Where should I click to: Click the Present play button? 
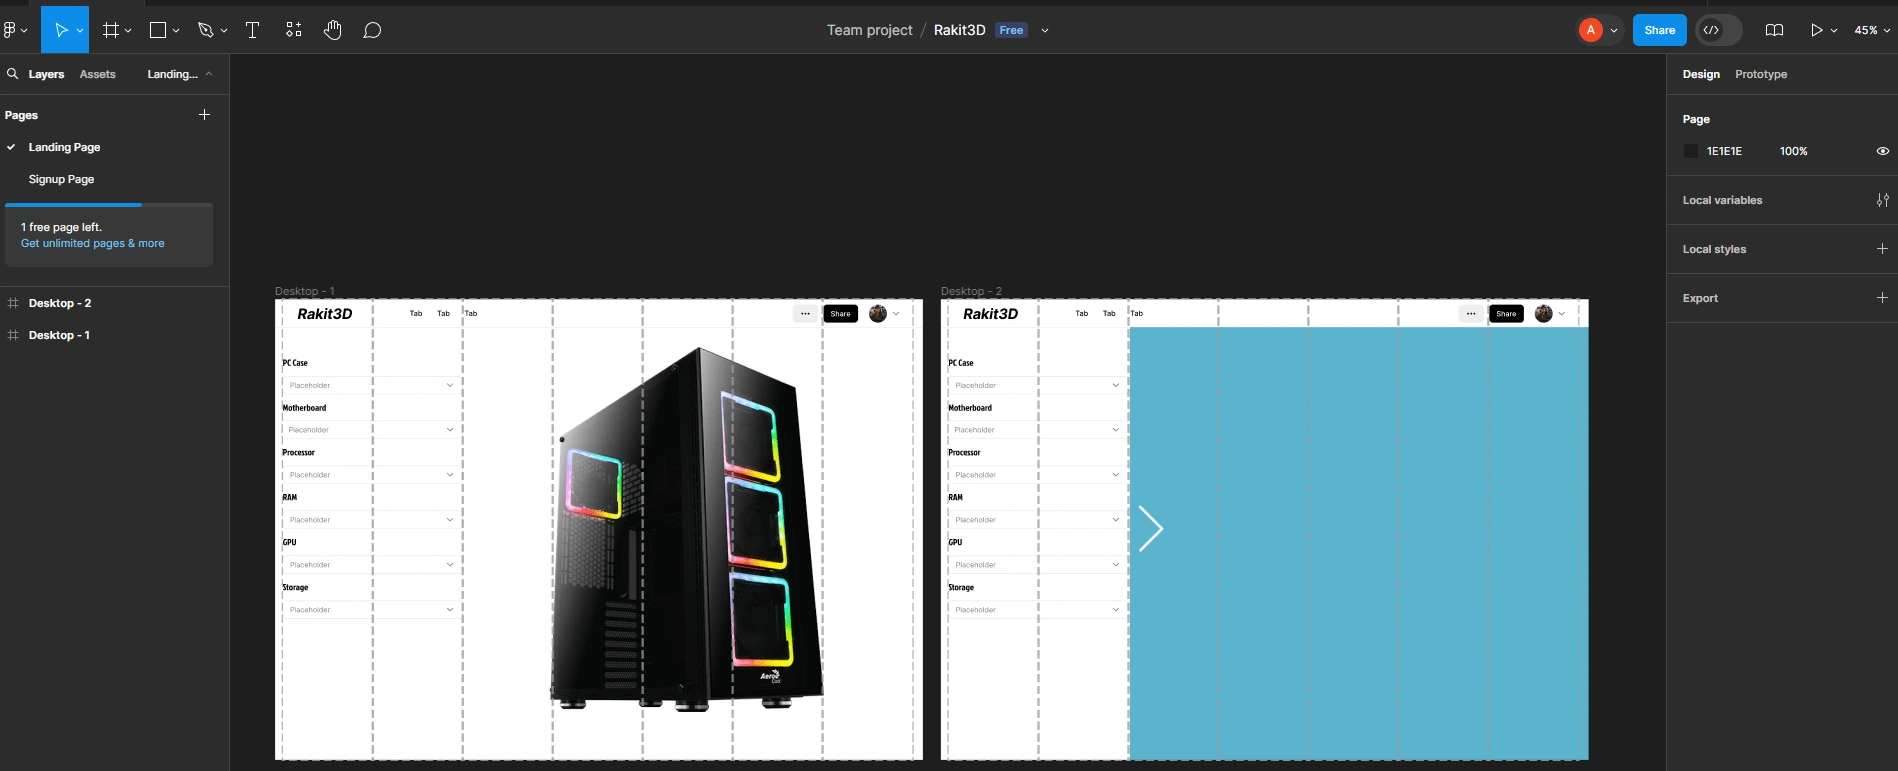pos(1816,30)
